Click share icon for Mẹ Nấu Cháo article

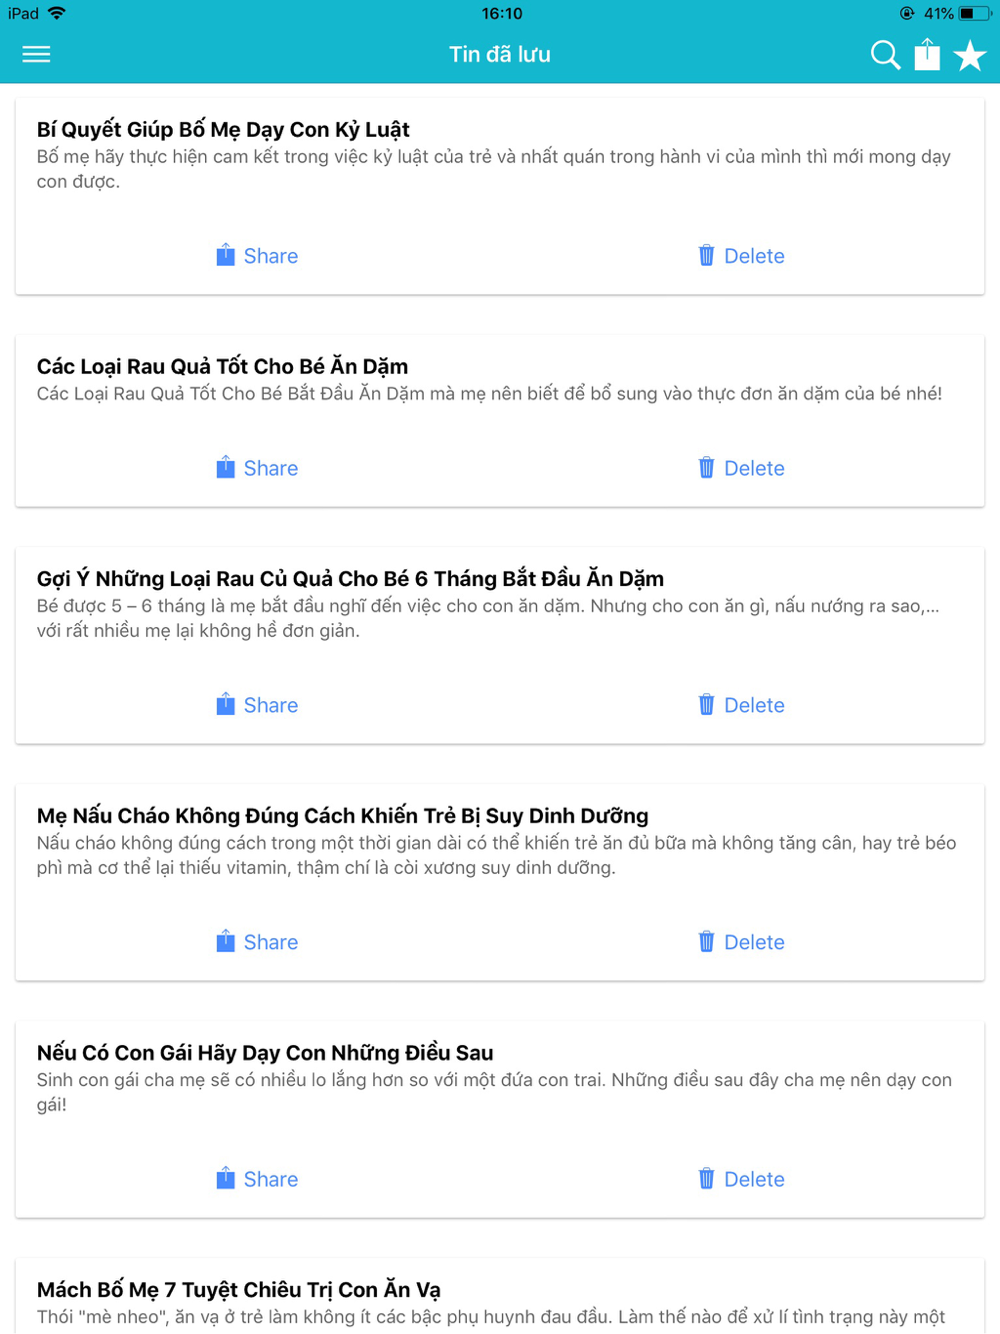click(x=225, y=941)
